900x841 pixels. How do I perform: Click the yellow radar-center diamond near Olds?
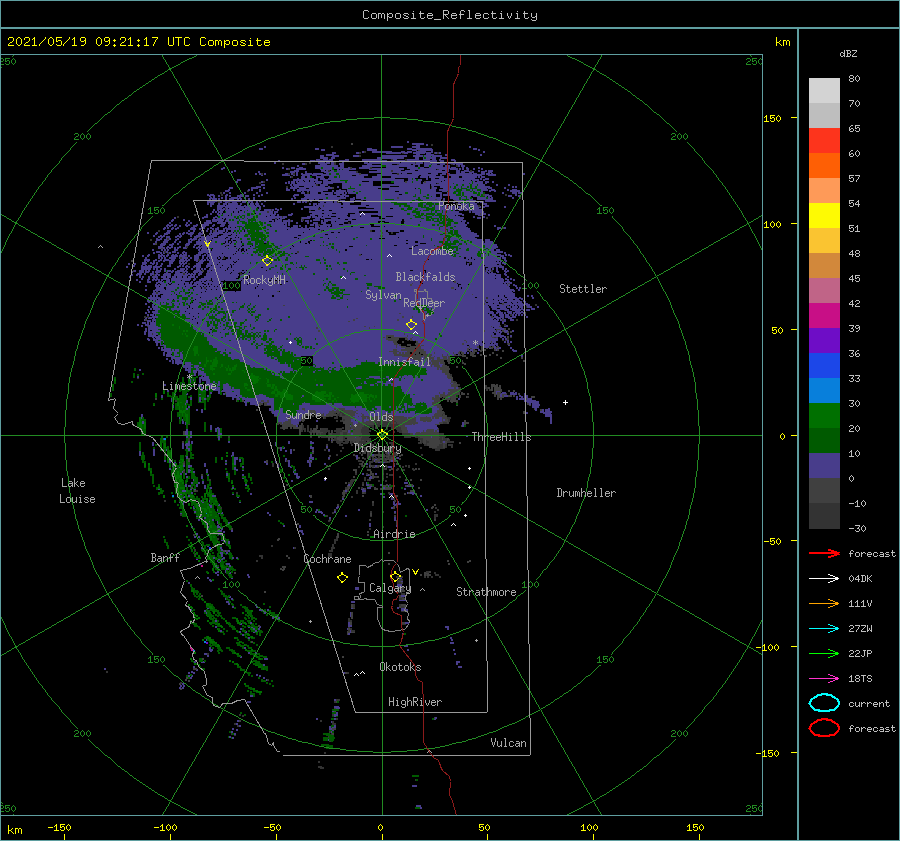(x=382, y=435)
